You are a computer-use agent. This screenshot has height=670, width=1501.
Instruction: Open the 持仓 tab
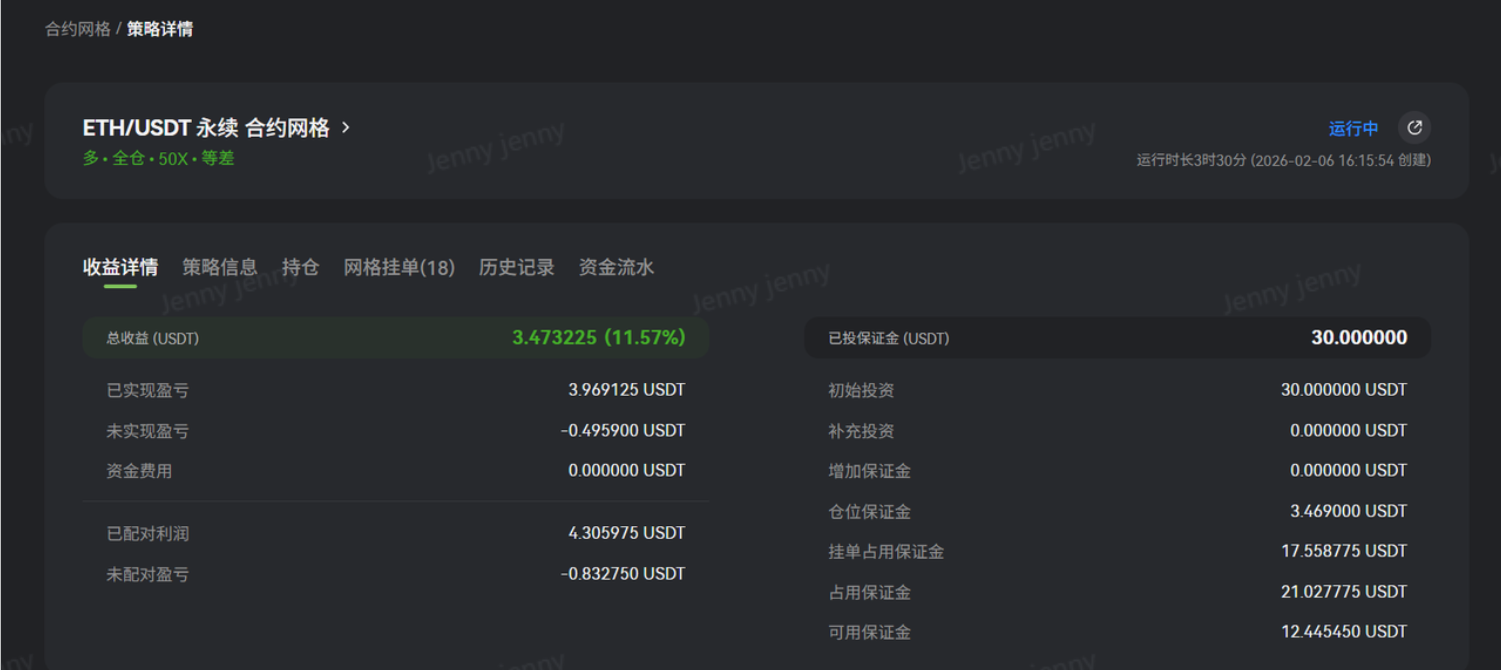pos(300,267)
